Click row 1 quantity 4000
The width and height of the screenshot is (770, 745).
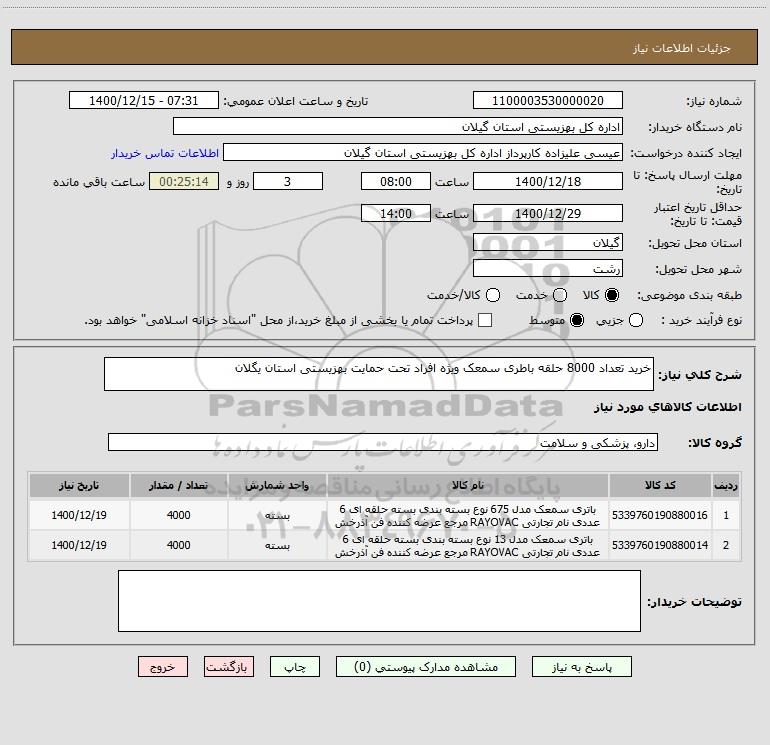click(x=178, y=515)
